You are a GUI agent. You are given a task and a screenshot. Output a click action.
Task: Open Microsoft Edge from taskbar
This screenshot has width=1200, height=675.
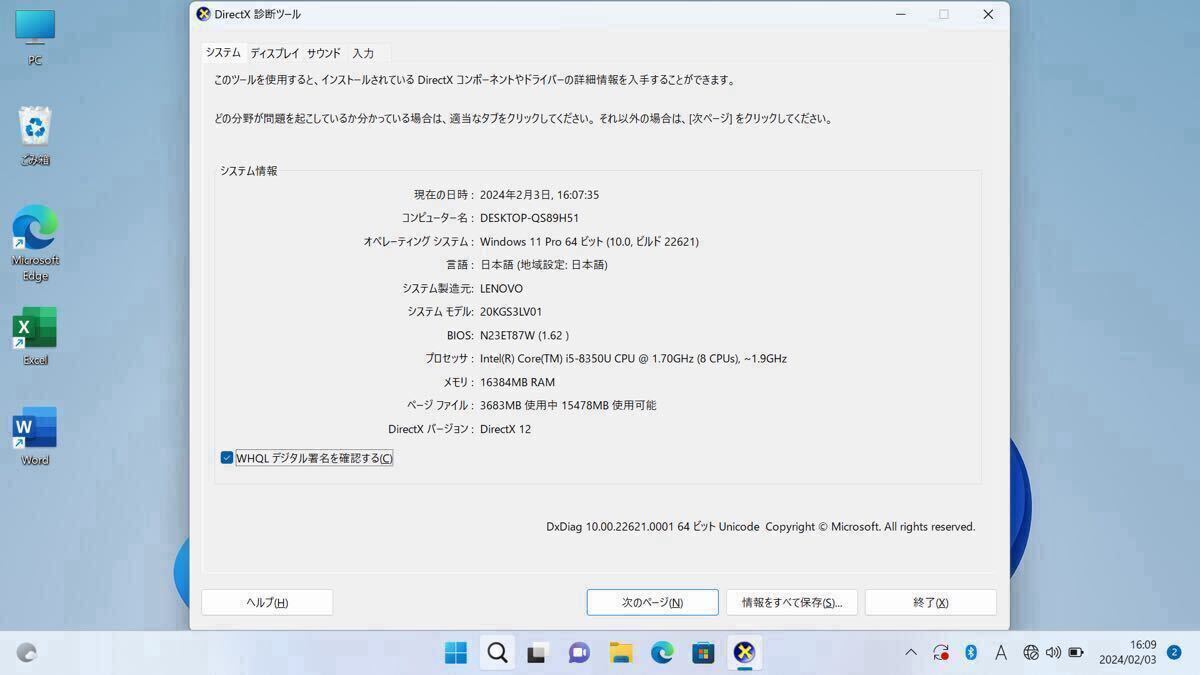click(662, 653)
